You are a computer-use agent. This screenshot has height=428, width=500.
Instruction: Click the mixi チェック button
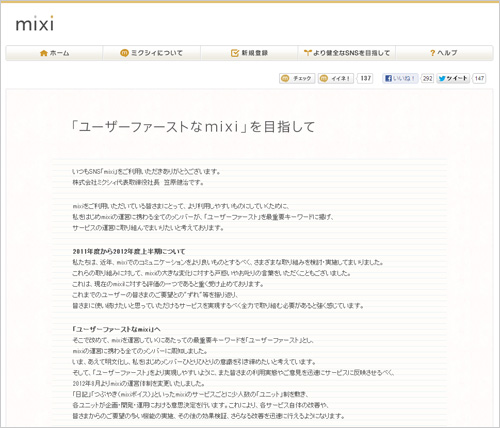[x=297, y=78]
